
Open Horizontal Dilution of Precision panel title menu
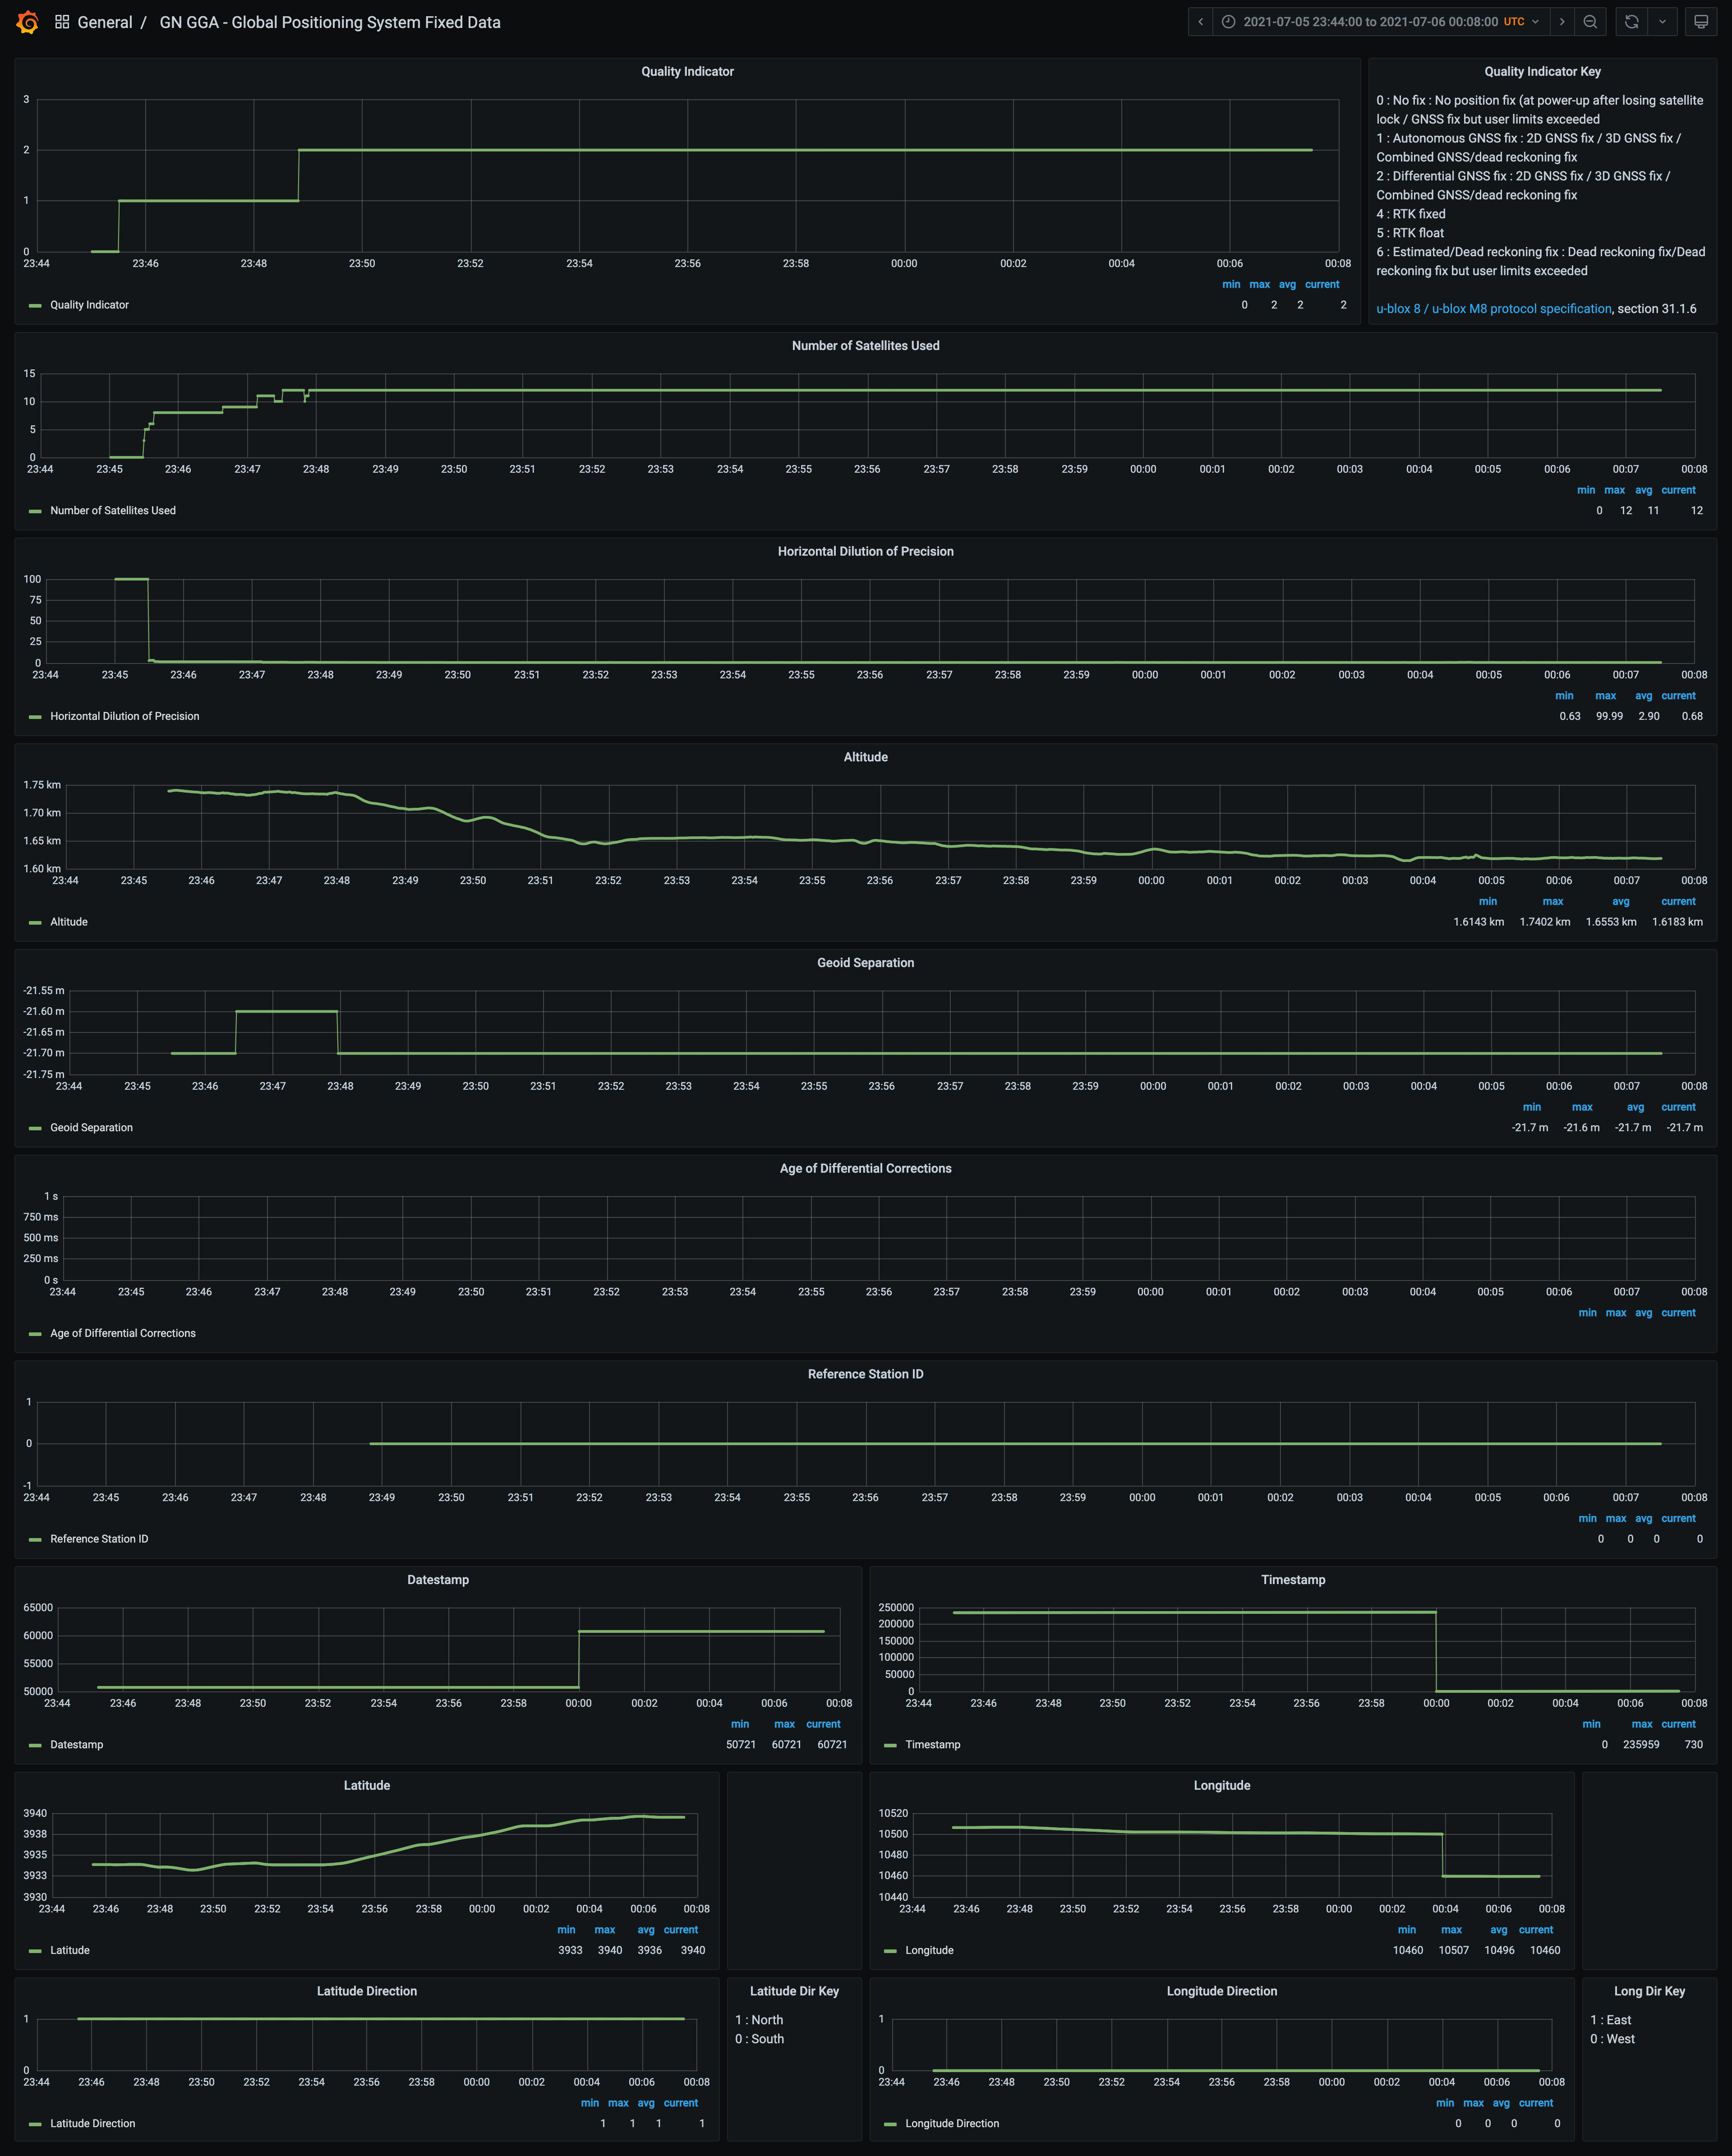pyautogui.click(x=865, y=552)
